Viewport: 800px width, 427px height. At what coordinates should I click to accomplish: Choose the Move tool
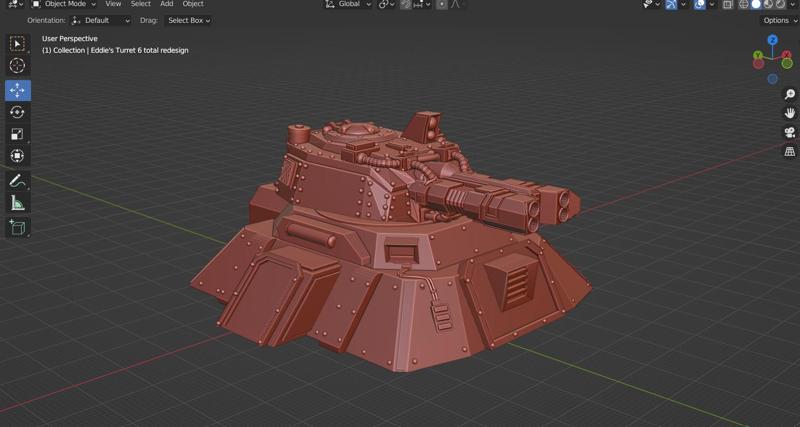17,90
